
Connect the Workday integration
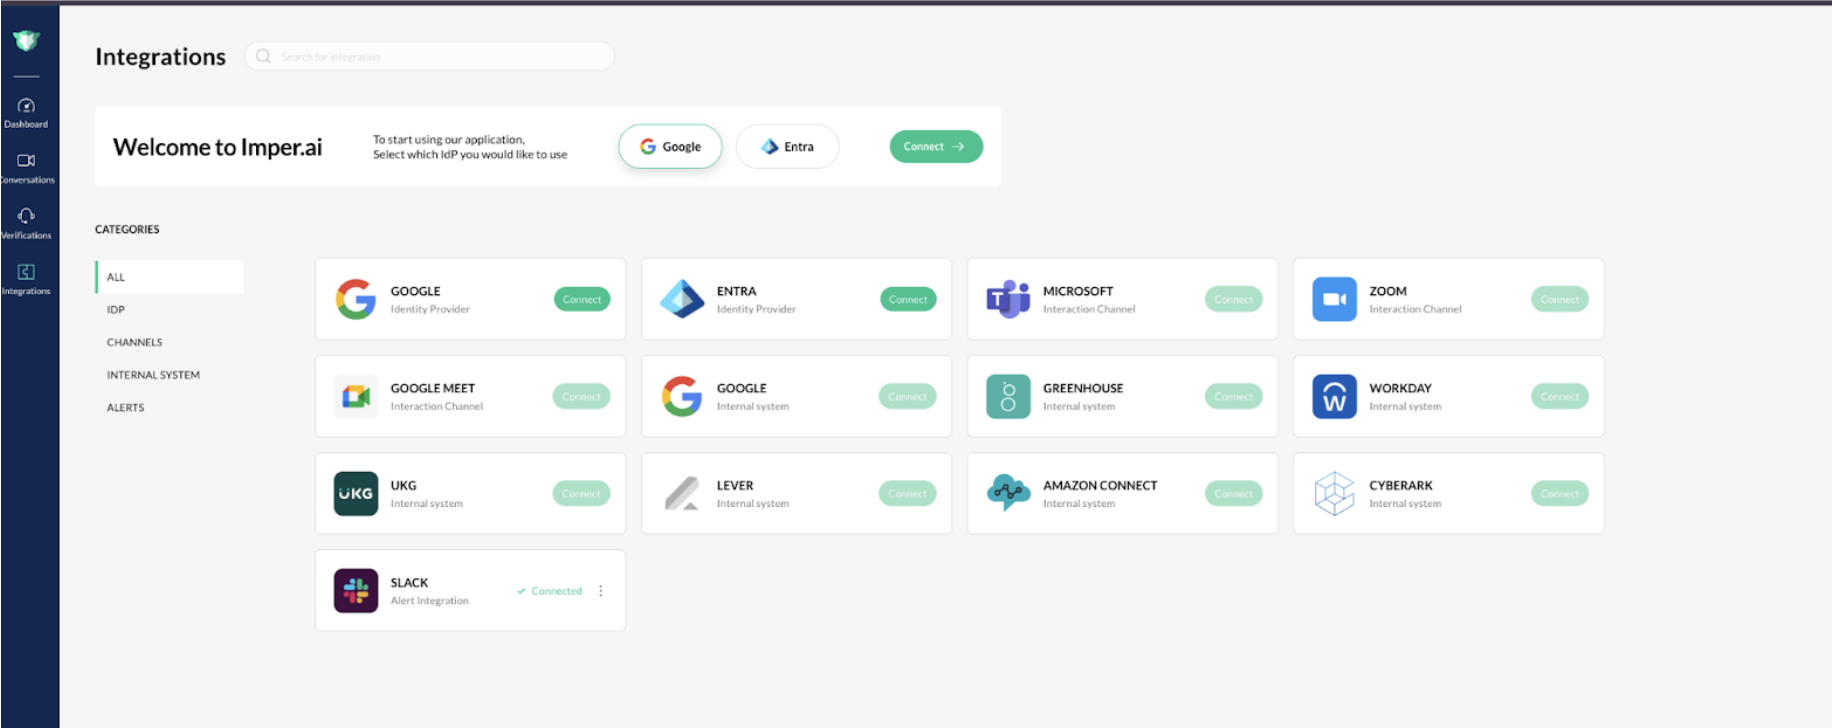1560,396
